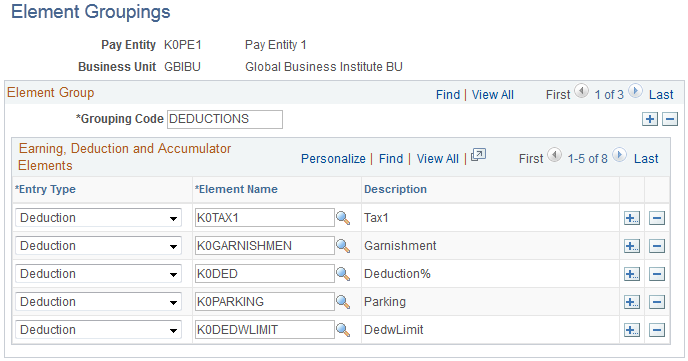
Task: Click the K0TAX1 element name field
Action: pyautogui.click(x=265, y=218)
